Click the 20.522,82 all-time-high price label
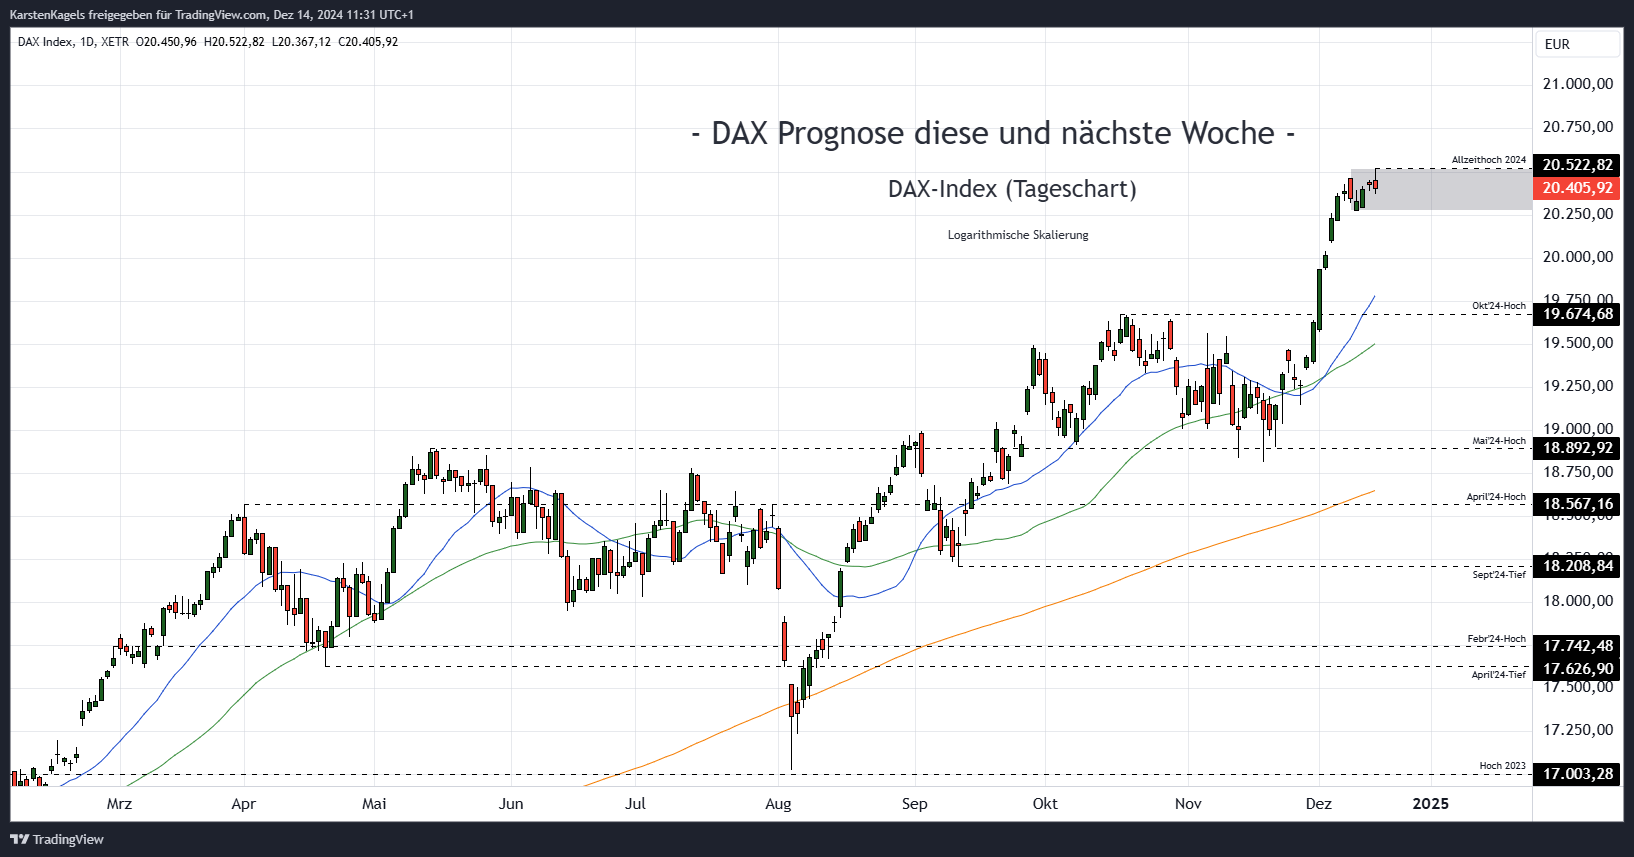Screen dimensions: 1634x857 point(1577,165)
